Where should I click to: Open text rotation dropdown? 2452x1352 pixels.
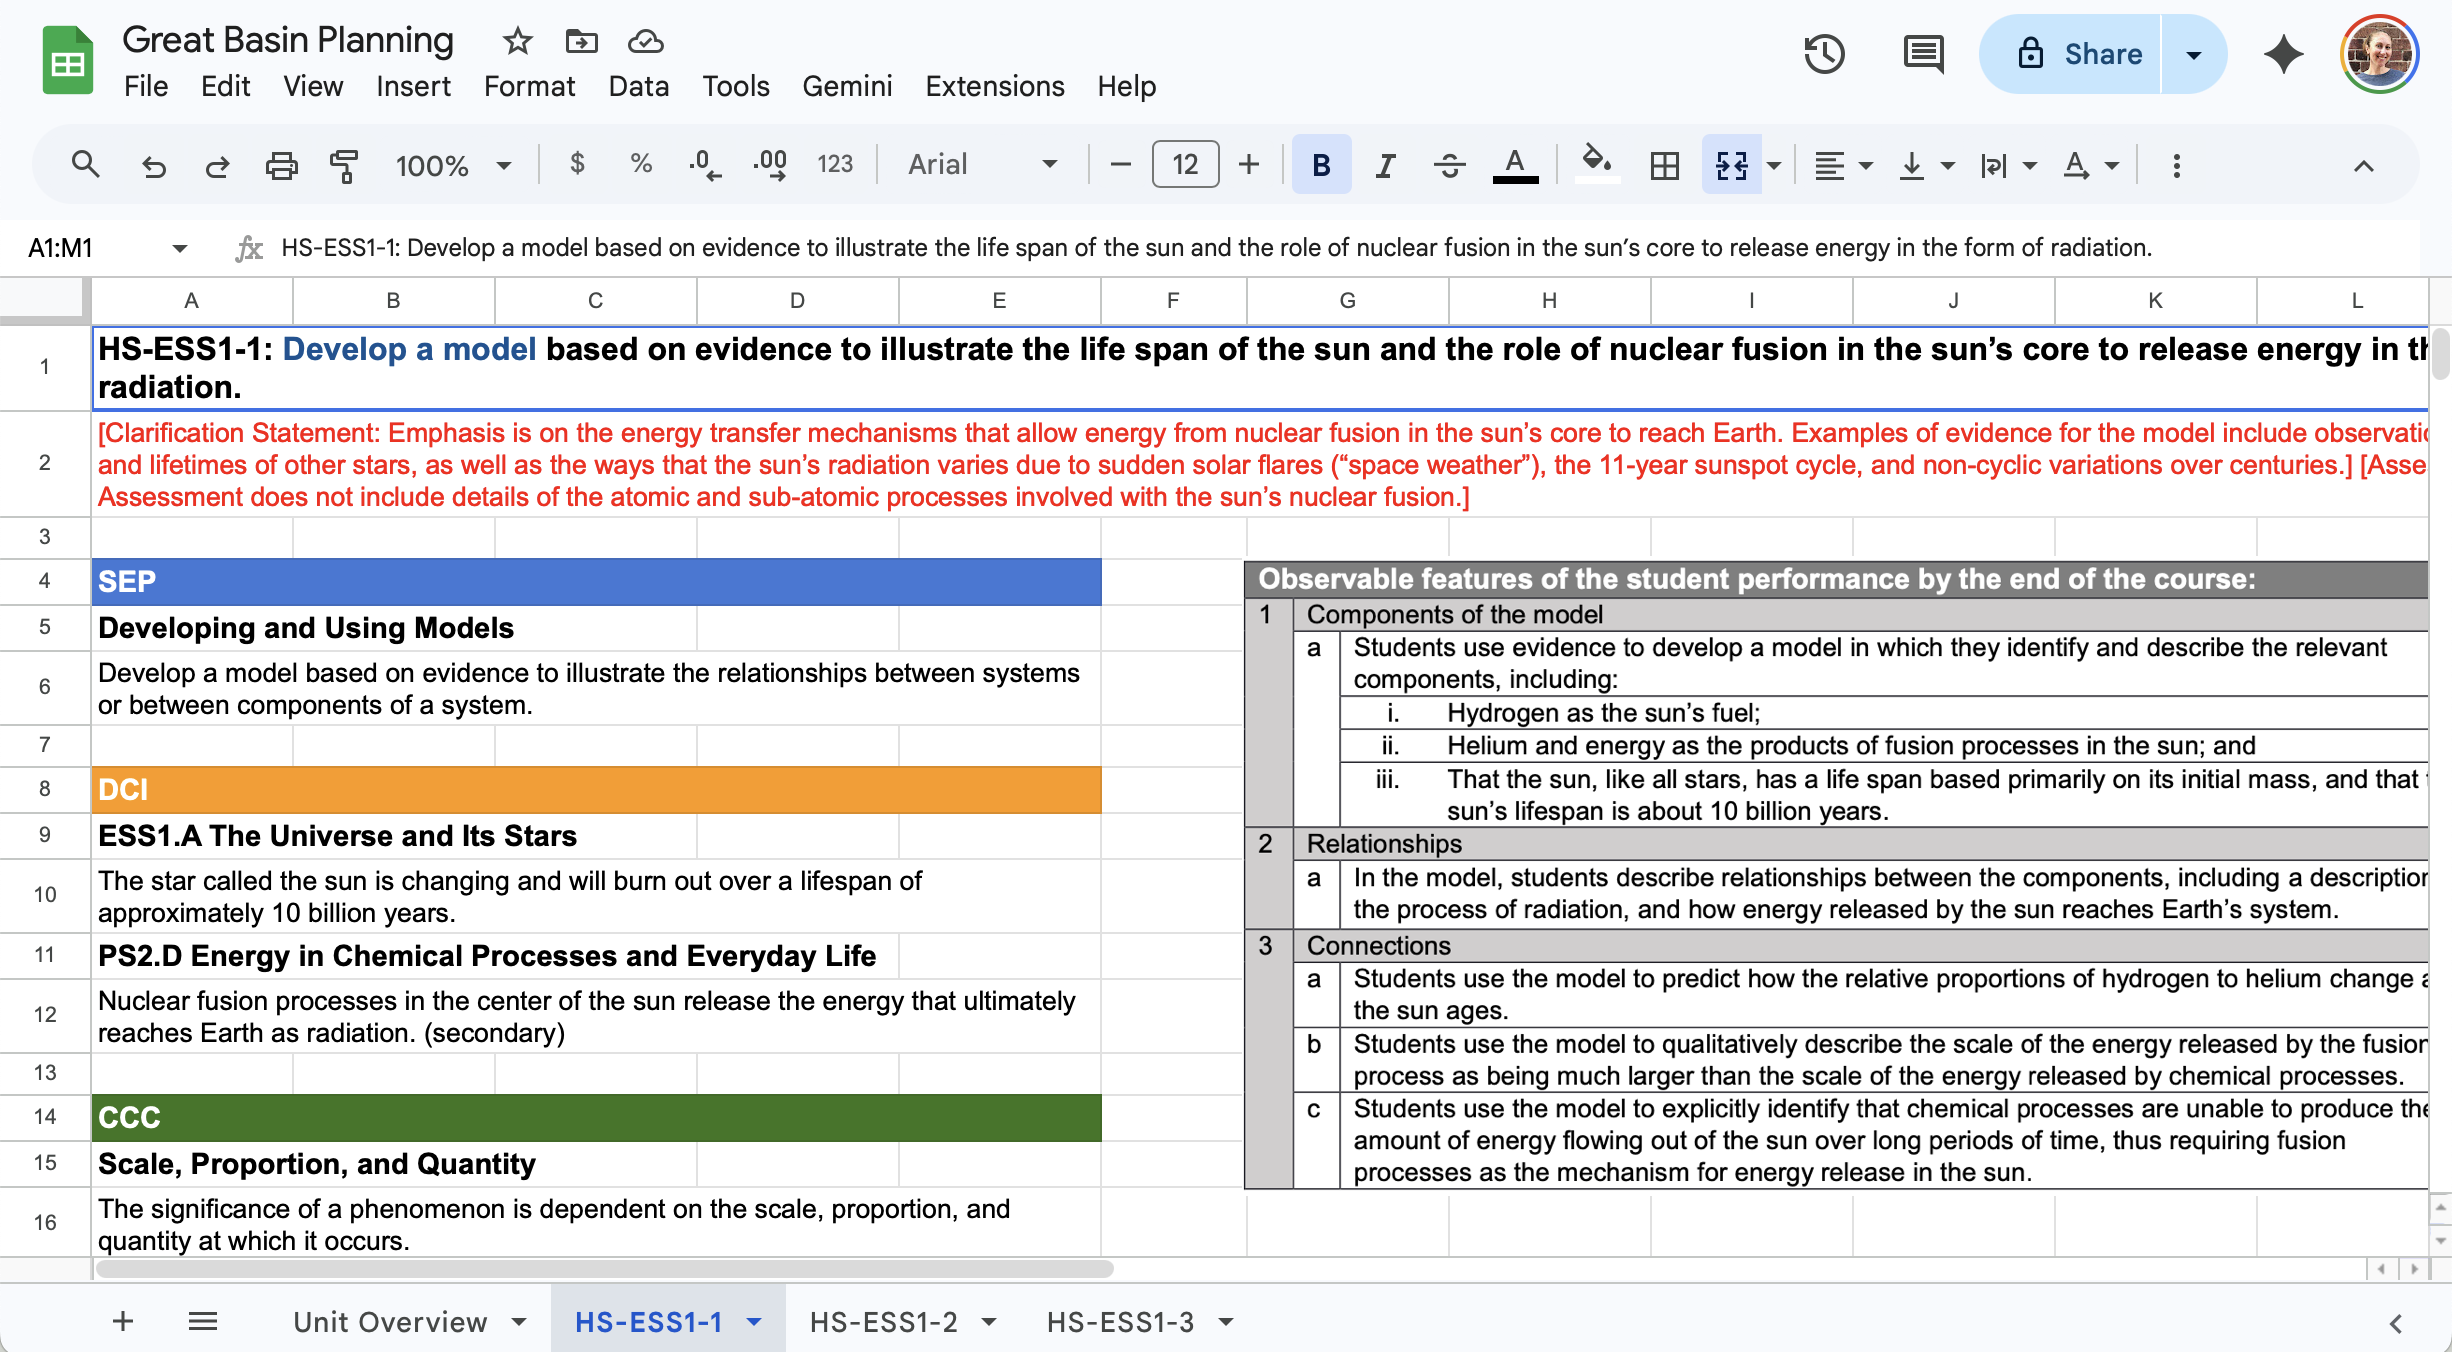[x=2090, y=165]
